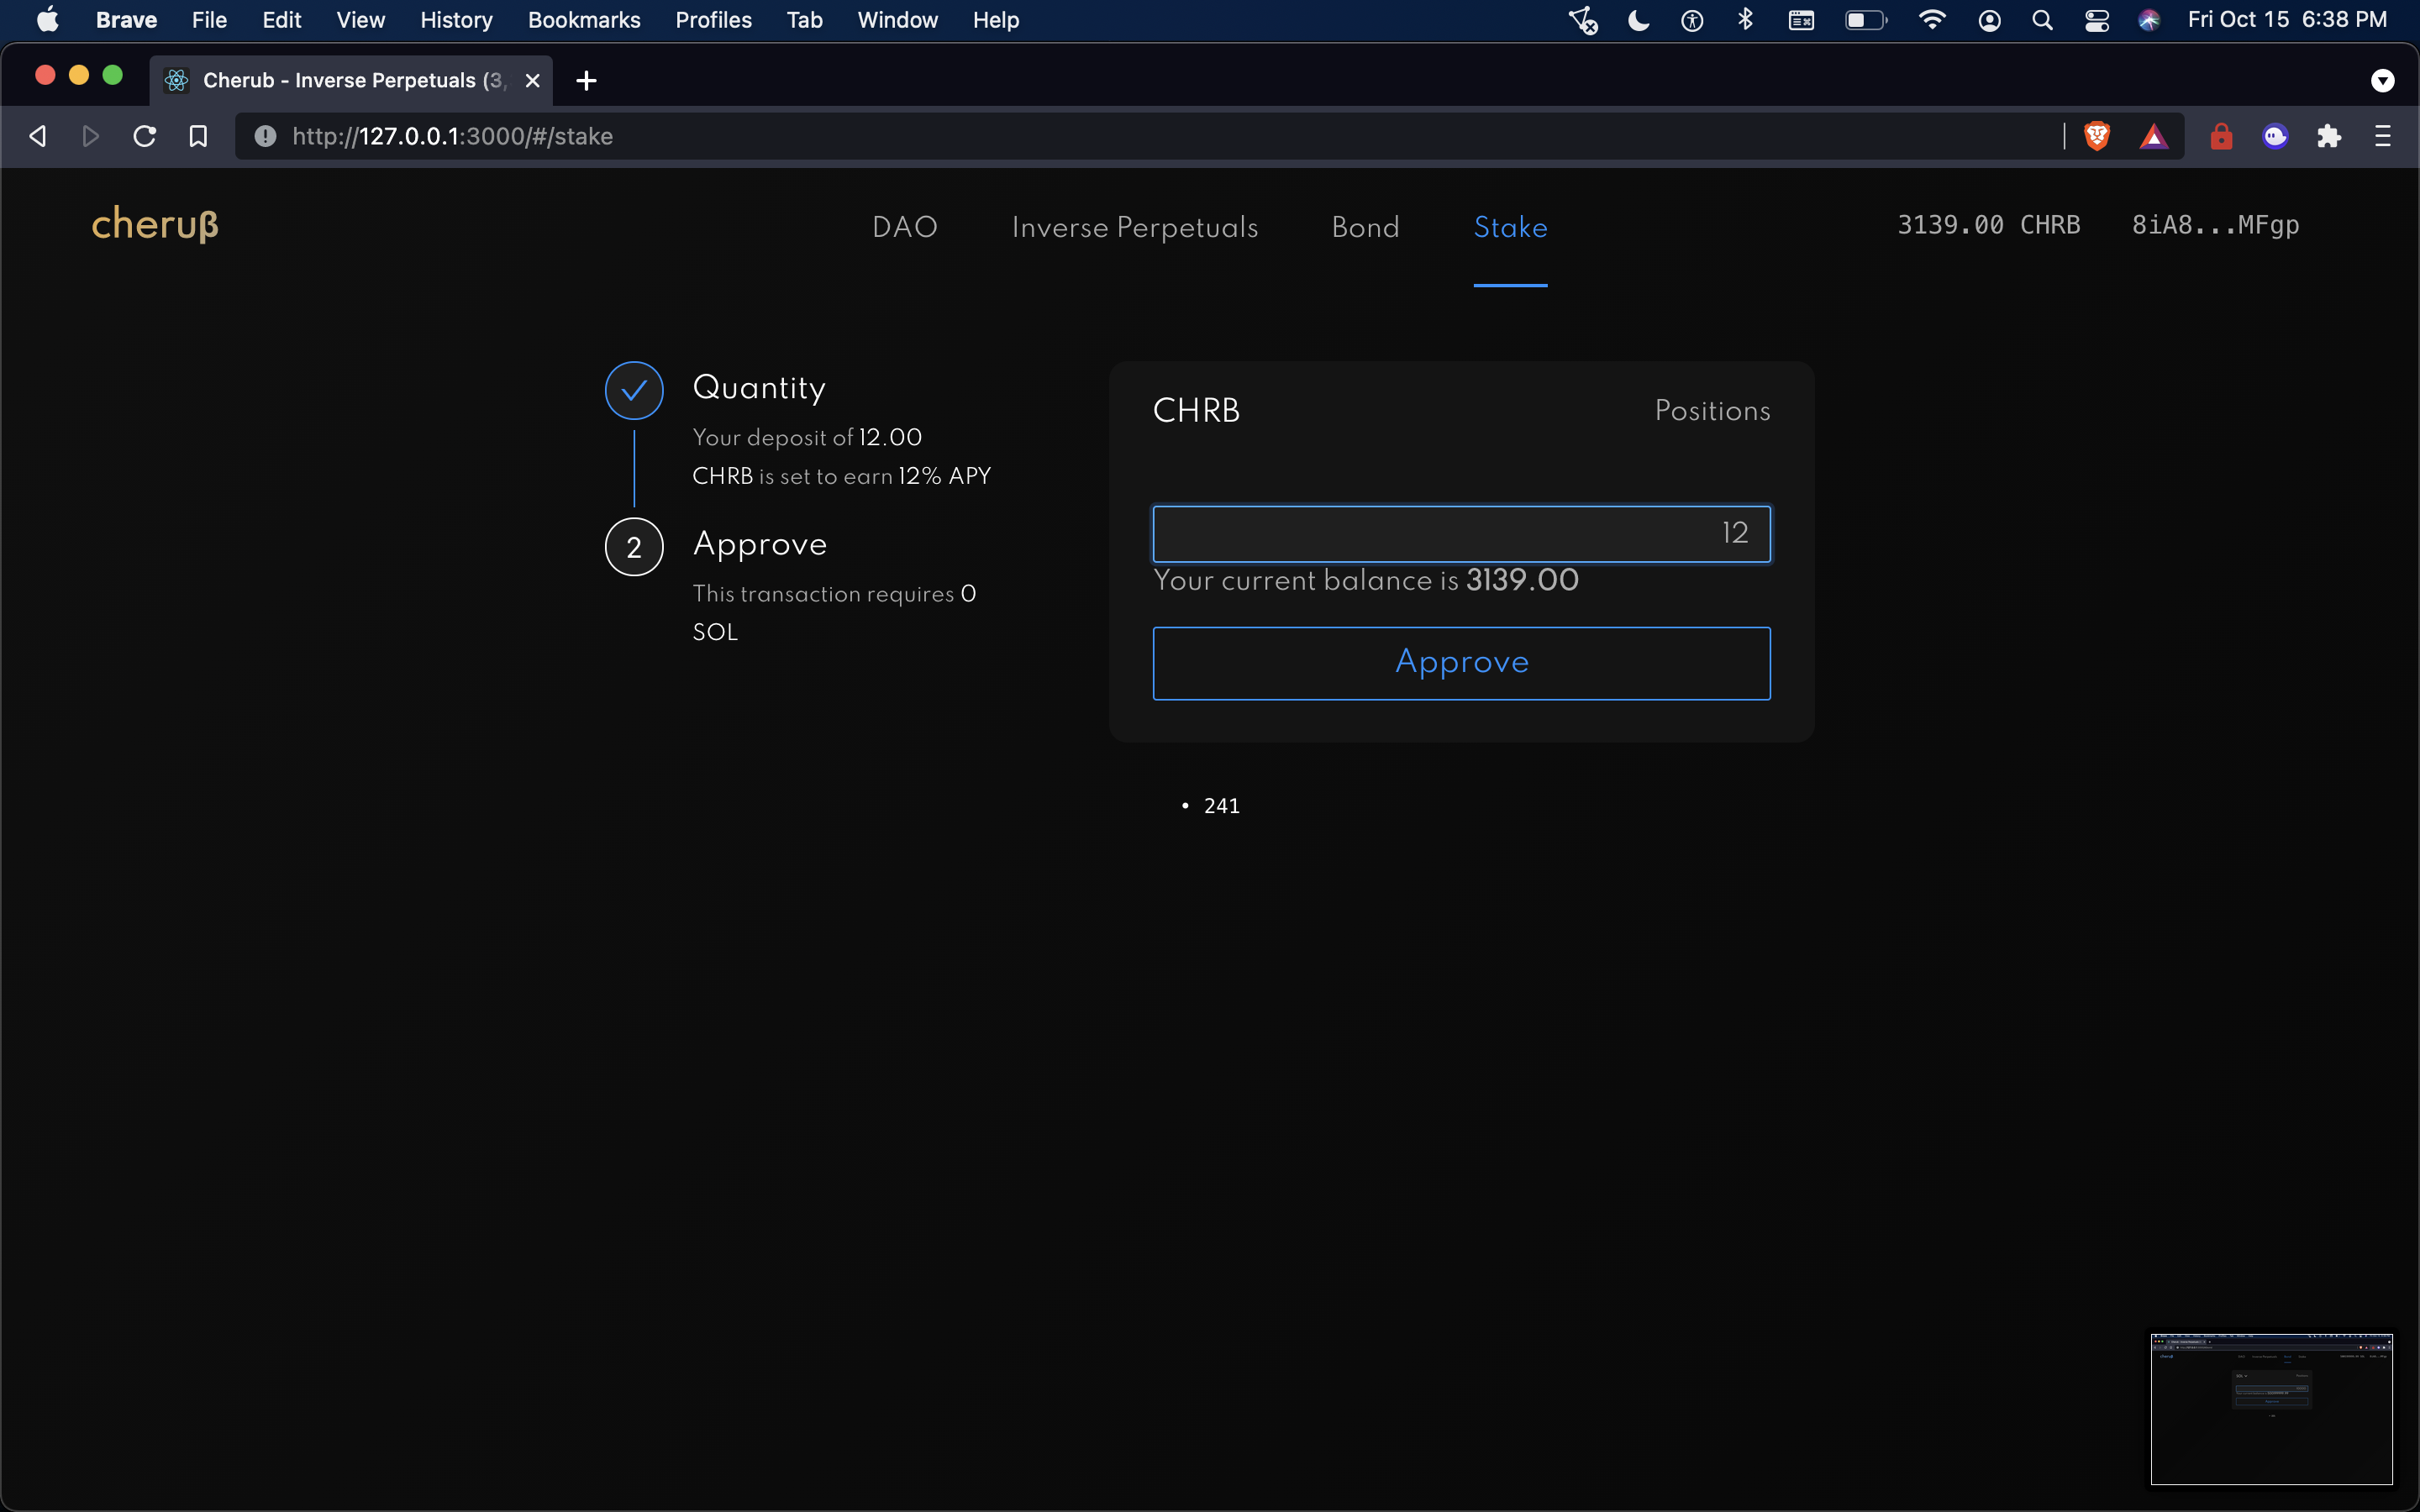
Task: Open macOS Control Center icon
Action: click(x=2097, y=20)
